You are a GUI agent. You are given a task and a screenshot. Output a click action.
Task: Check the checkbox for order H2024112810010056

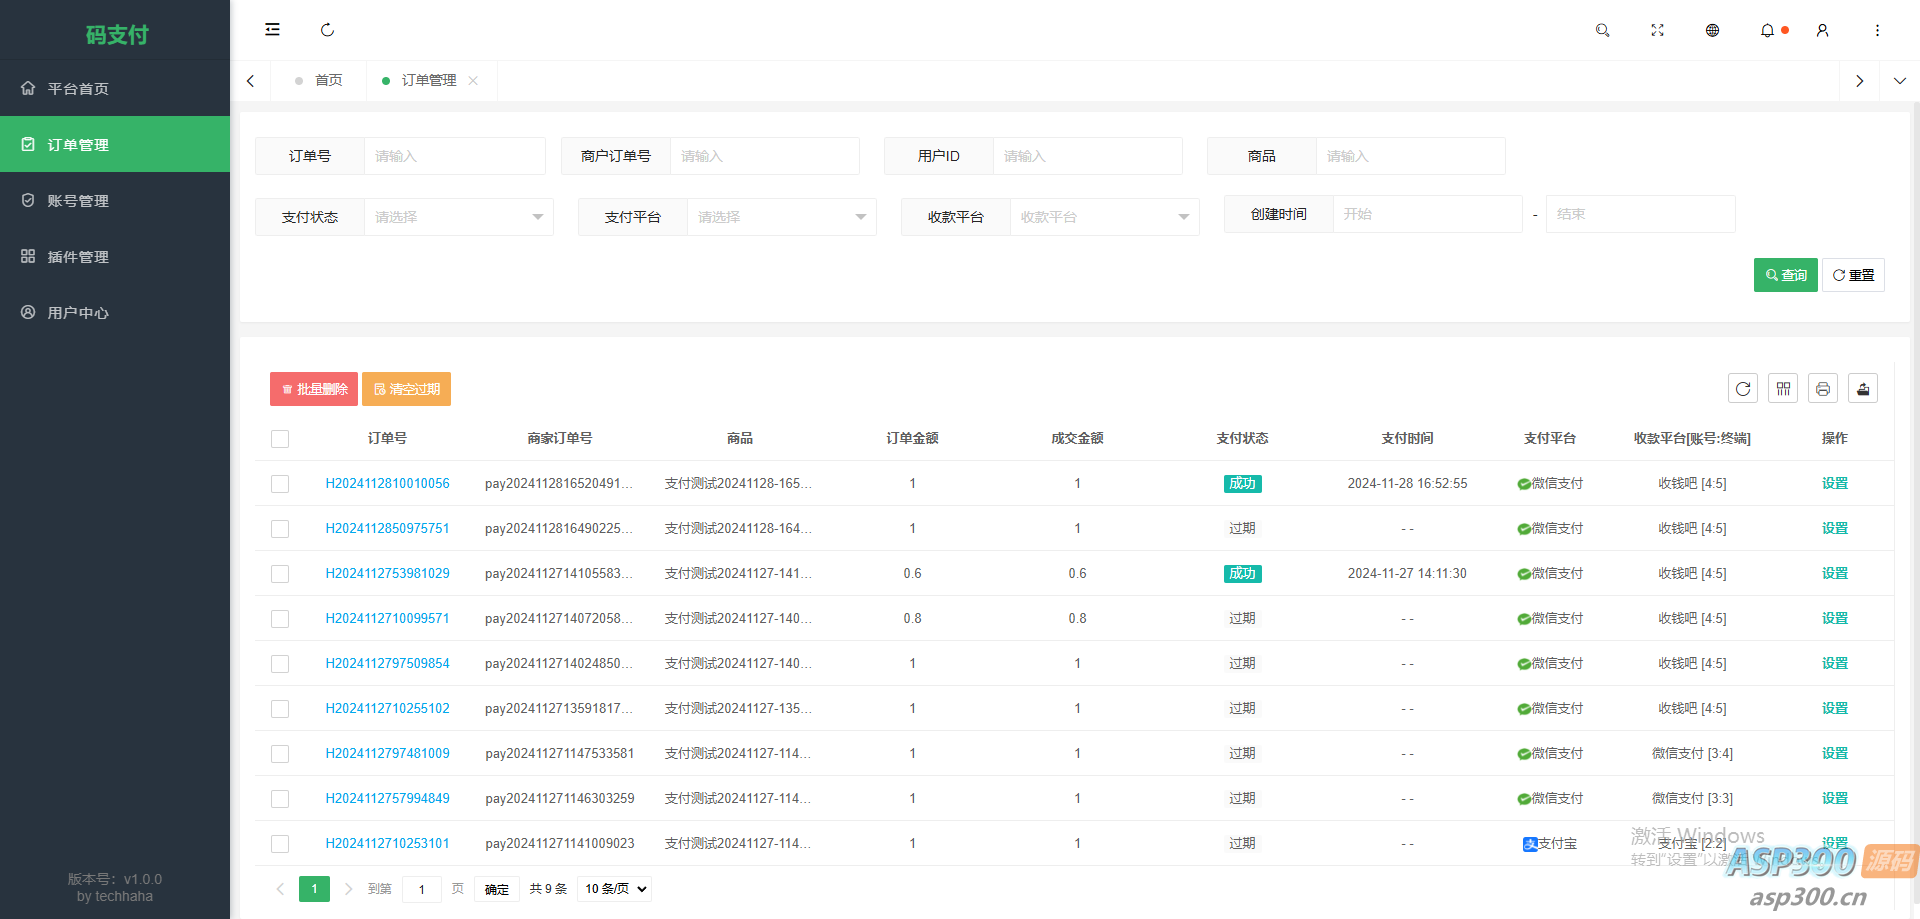(280, 483)
